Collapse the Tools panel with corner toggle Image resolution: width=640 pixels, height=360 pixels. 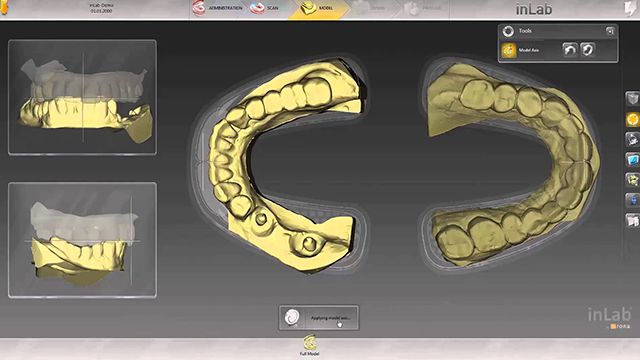610,31
